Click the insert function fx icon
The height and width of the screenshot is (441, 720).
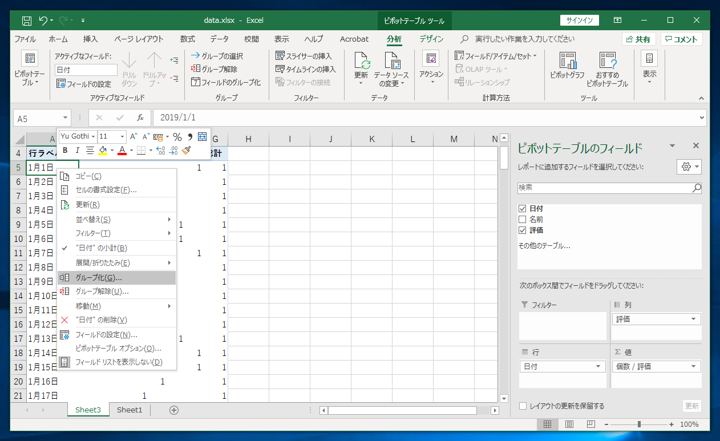[140, 118]
